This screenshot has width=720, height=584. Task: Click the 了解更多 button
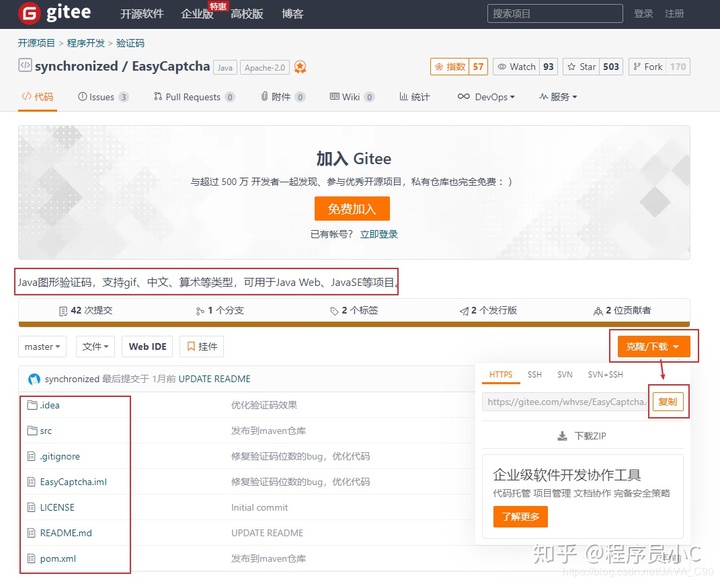pos(520,517)
